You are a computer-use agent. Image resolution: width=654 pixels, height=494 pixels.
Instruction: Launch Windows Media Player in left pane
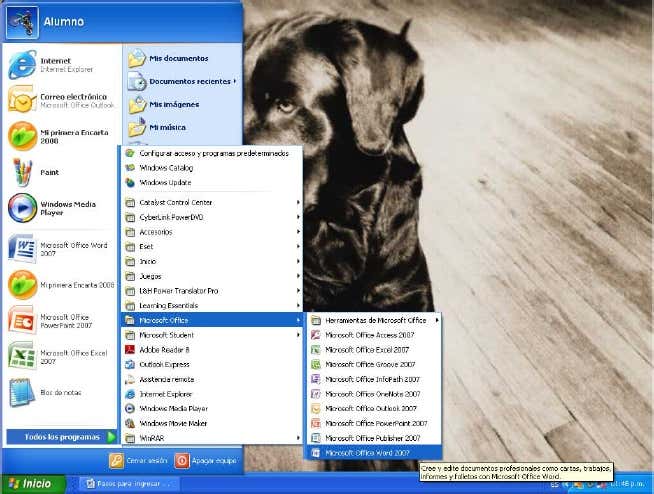tap(61, 208)
